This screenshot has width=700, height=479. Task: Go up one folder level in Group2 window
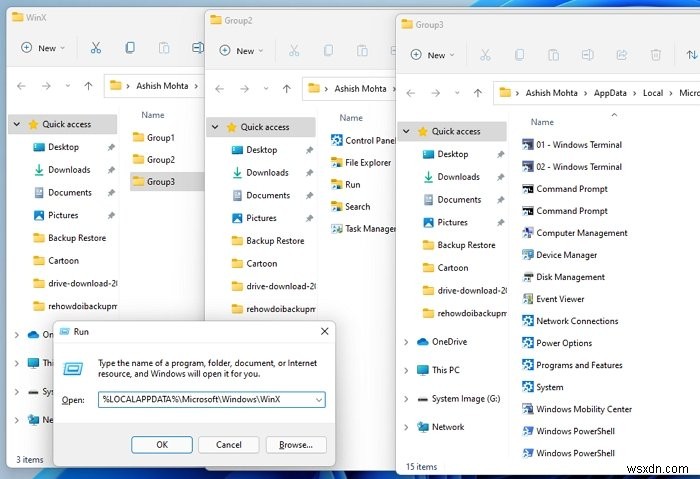(x=287, y=89)
